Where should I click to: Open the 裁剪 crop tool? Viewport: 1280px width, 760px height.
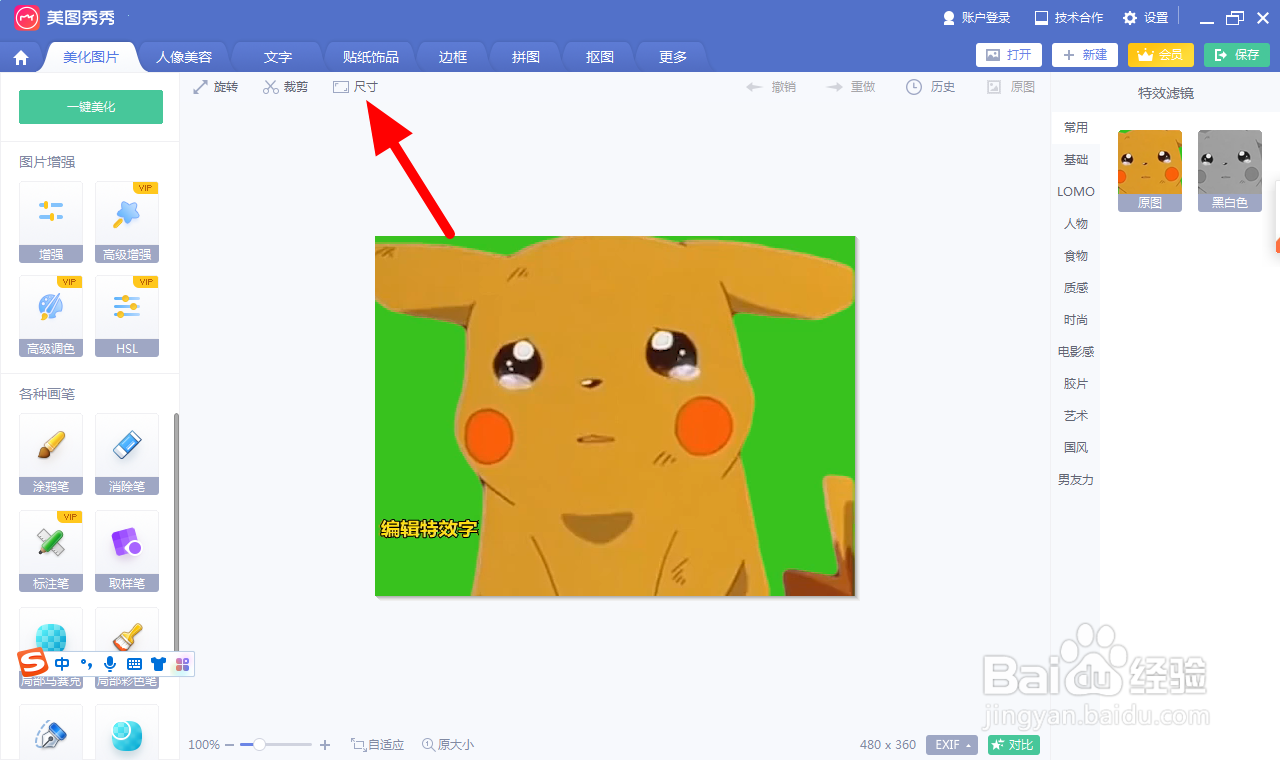pos(285,86)
